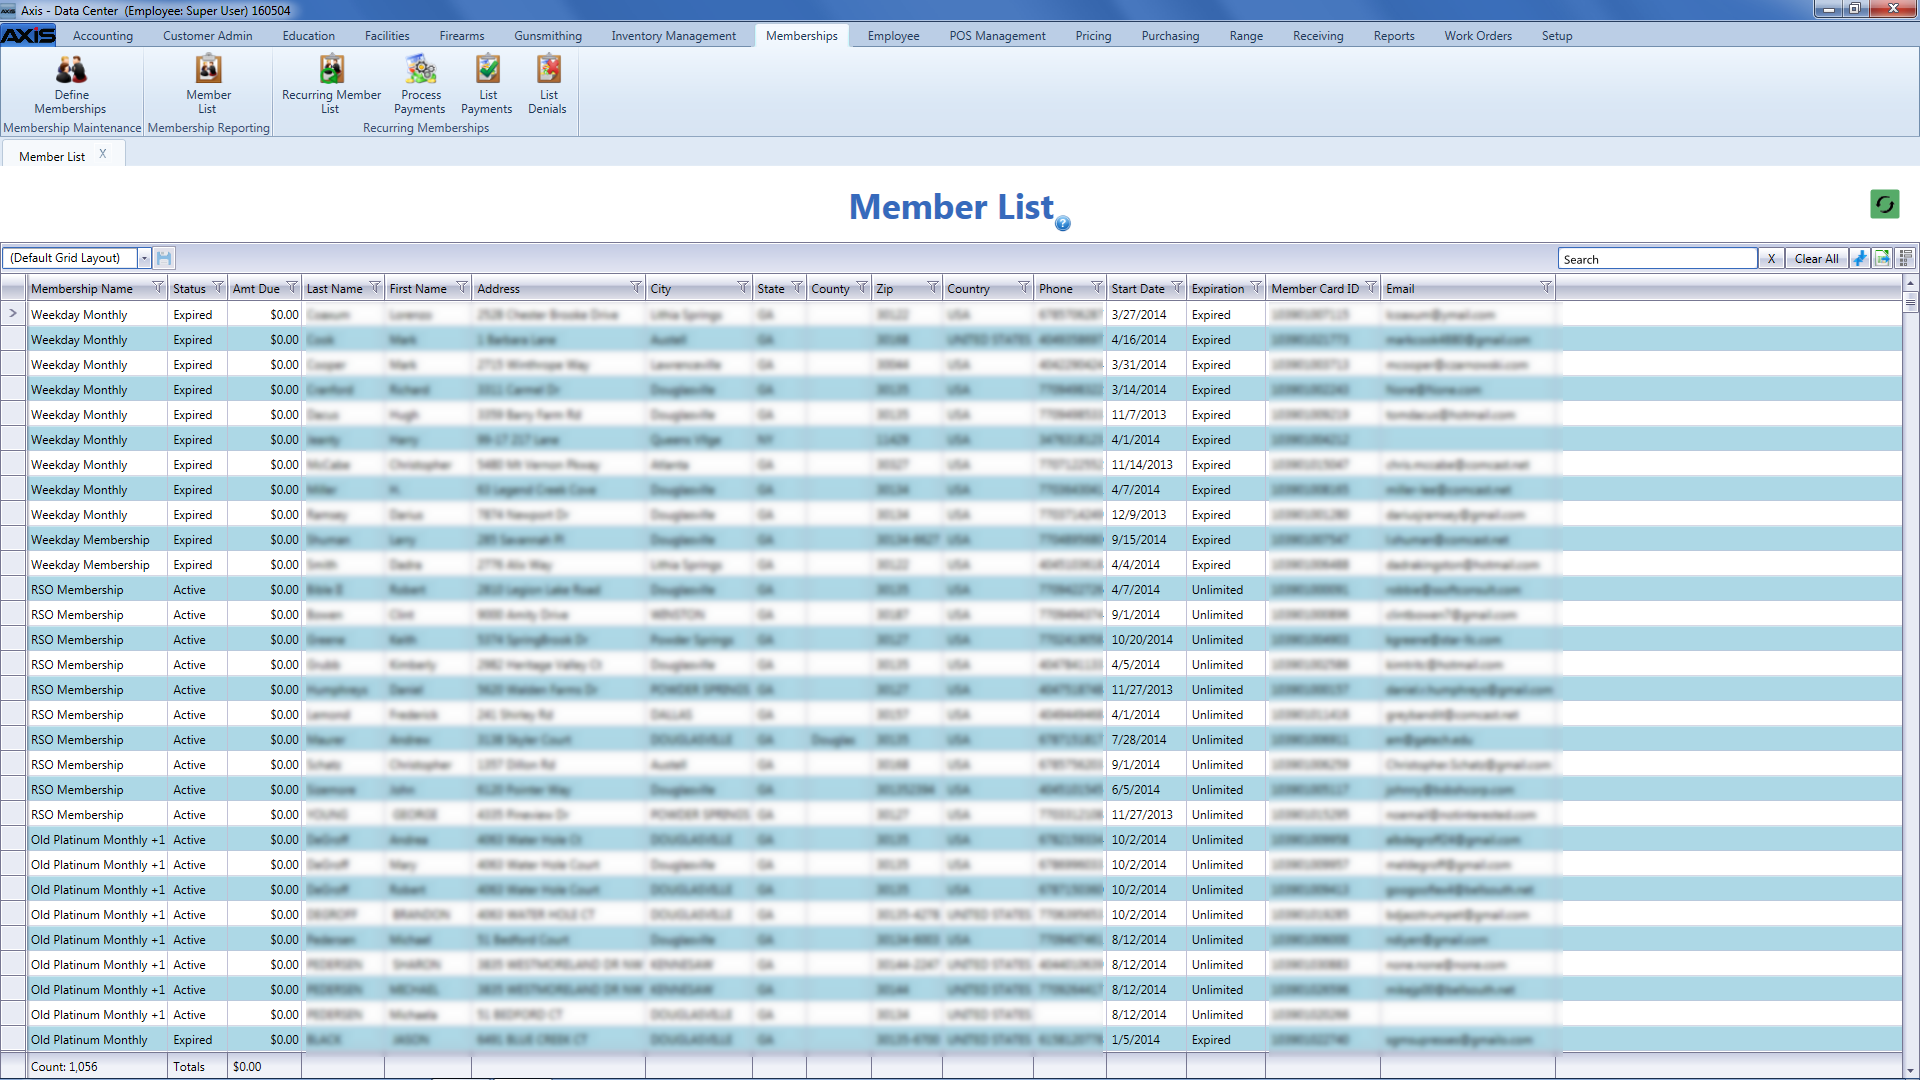Expand the Default Grid Layout dropdown
The height and width of the screenshot is (1080, 1920).
click(144, 258)
